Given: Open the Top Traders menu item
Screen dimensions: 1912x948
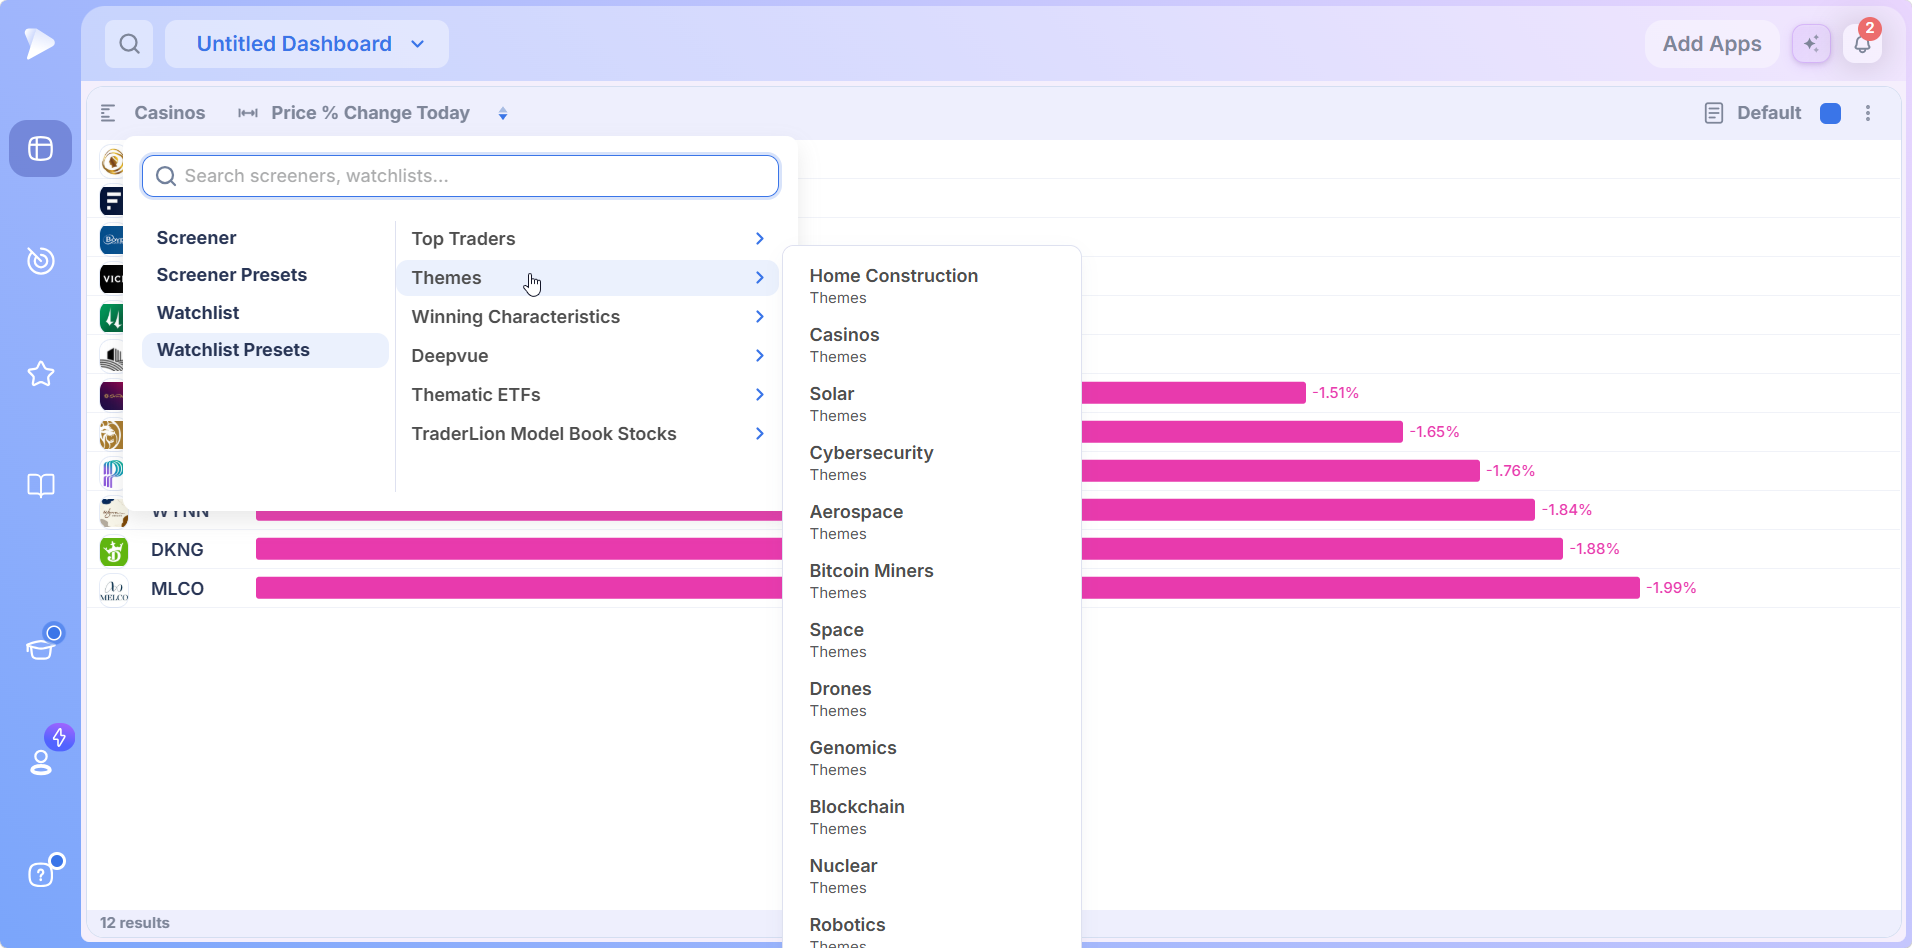Looking at the screenshot, I should 587,239.
